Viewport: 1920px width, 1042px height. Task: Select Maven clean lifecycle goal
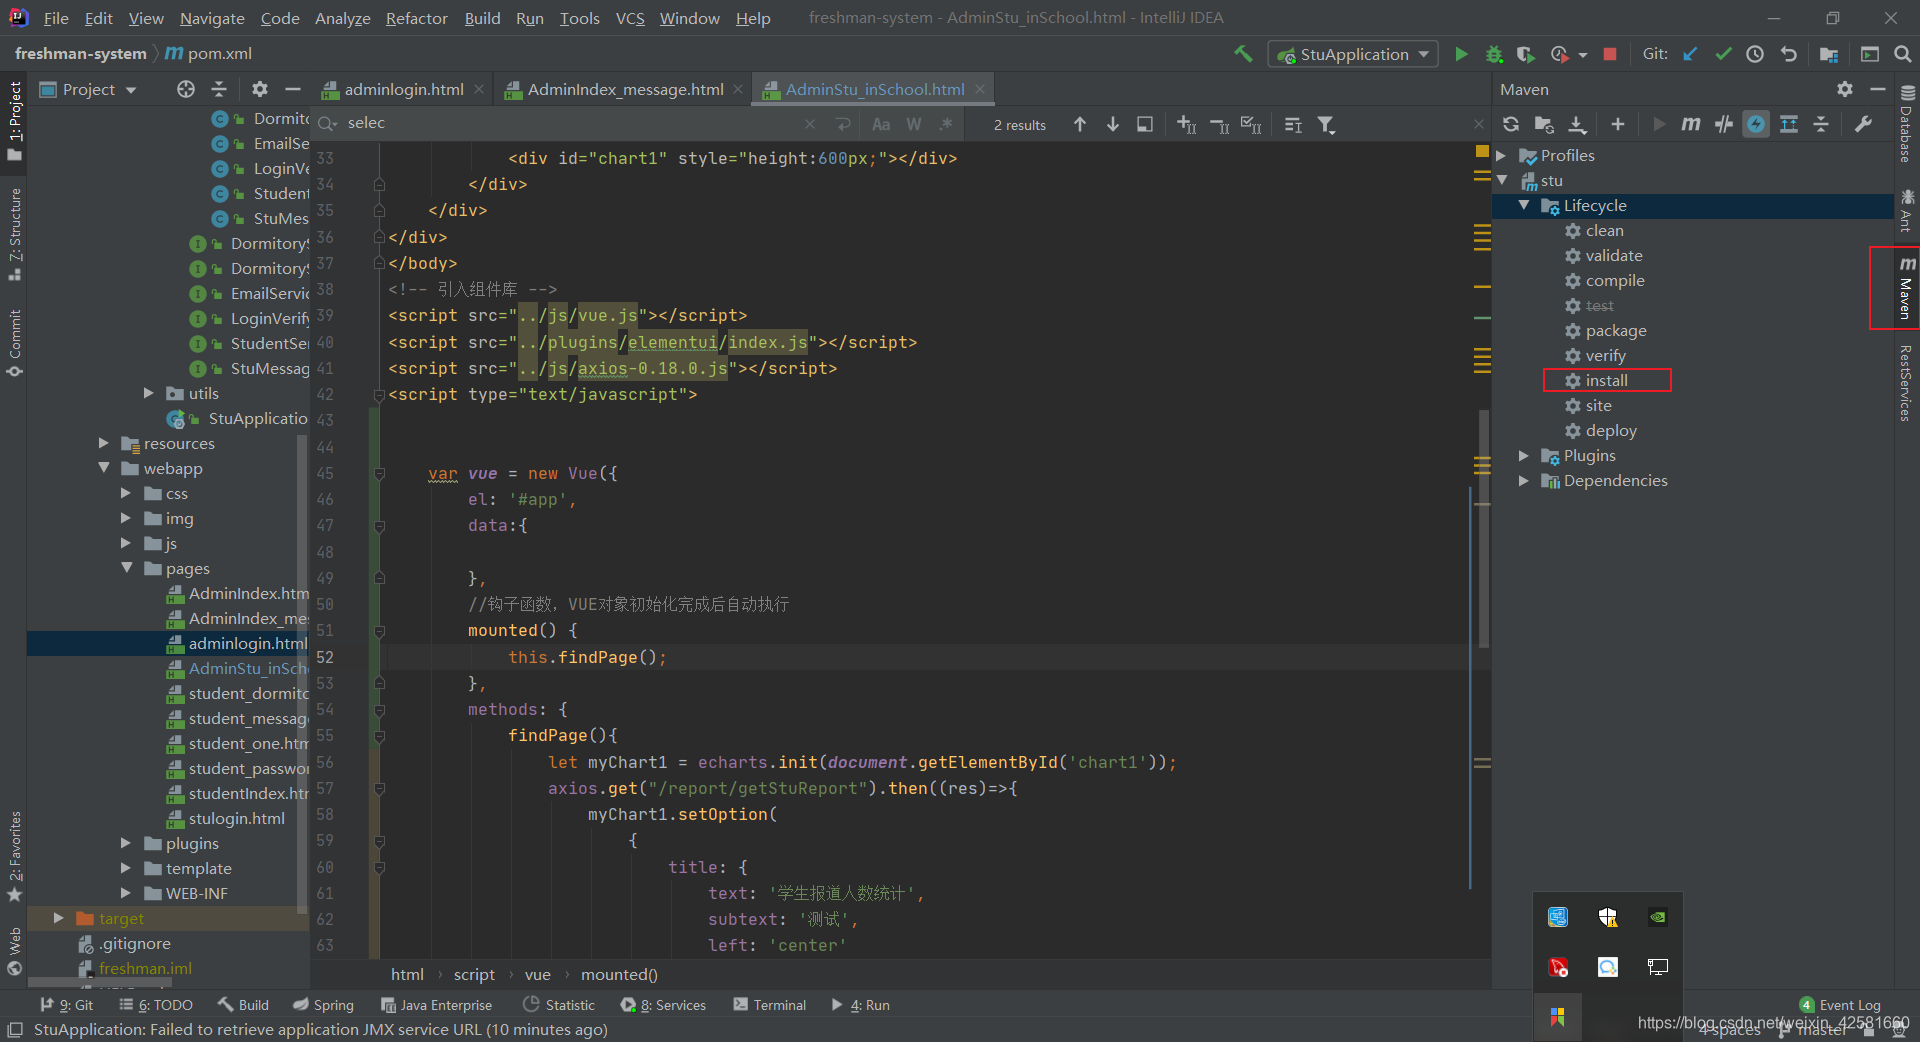[1604, 231]
